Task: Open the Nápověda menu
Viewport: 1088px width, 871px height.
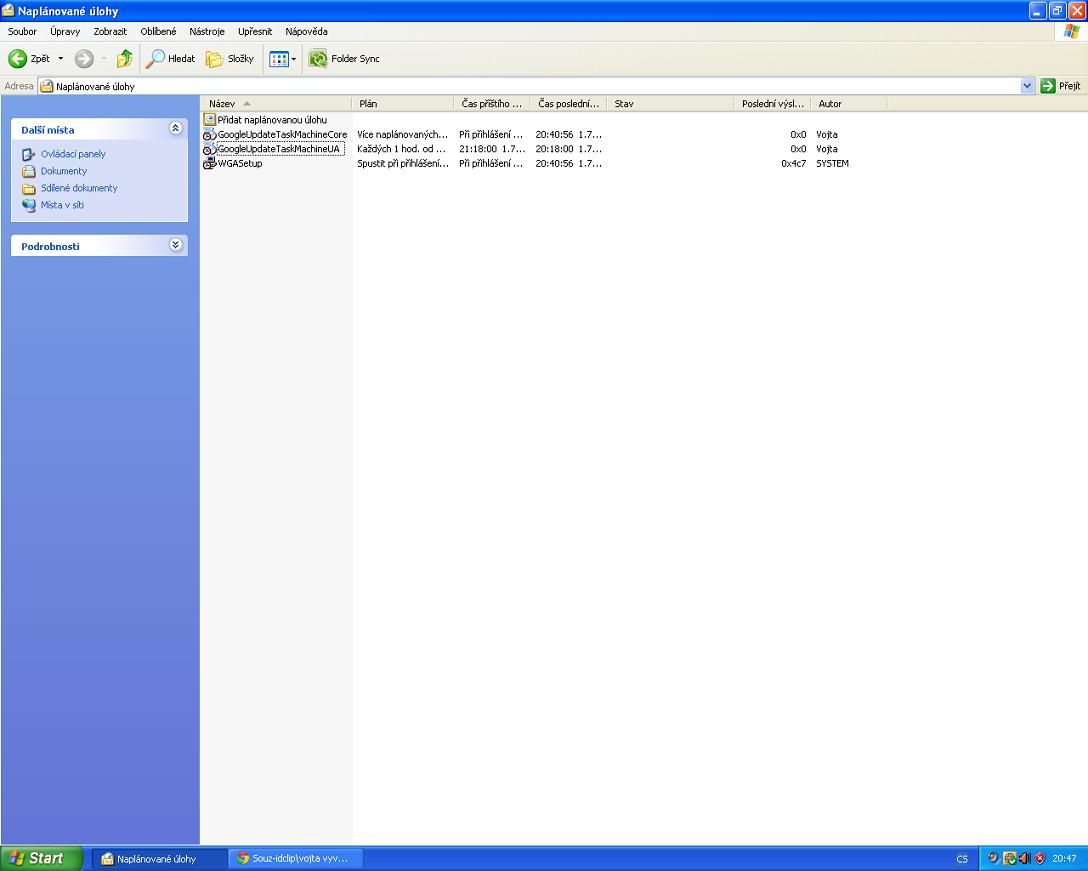Action: click(306, 31)
